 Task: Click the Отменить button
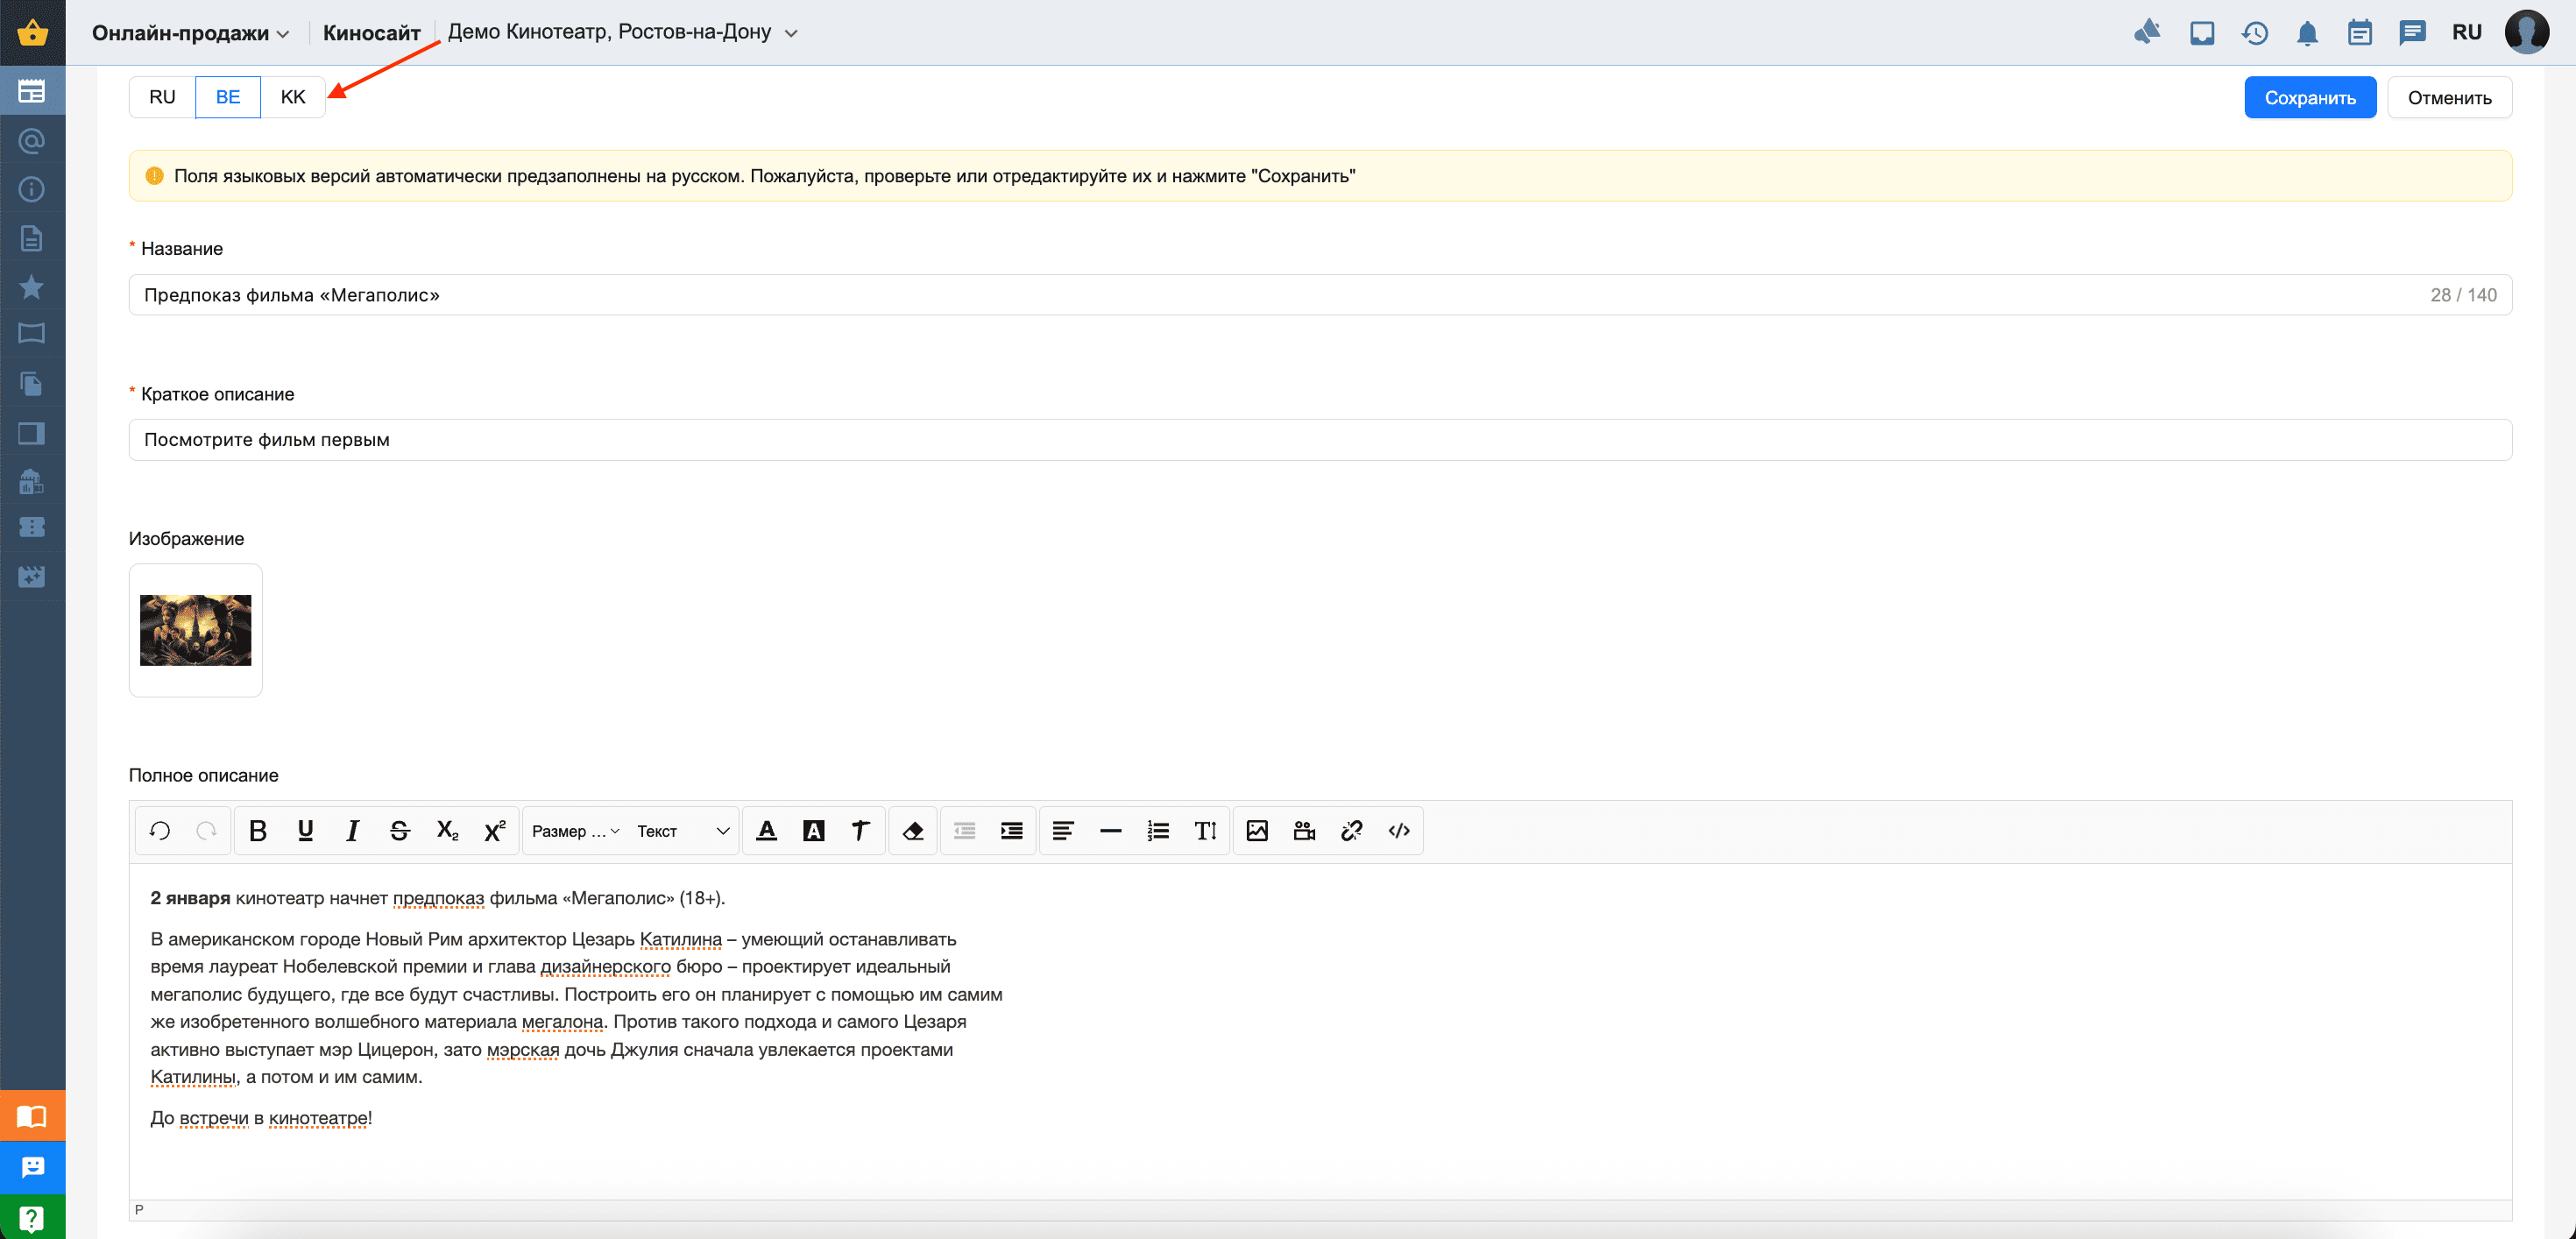[2448, 97]
